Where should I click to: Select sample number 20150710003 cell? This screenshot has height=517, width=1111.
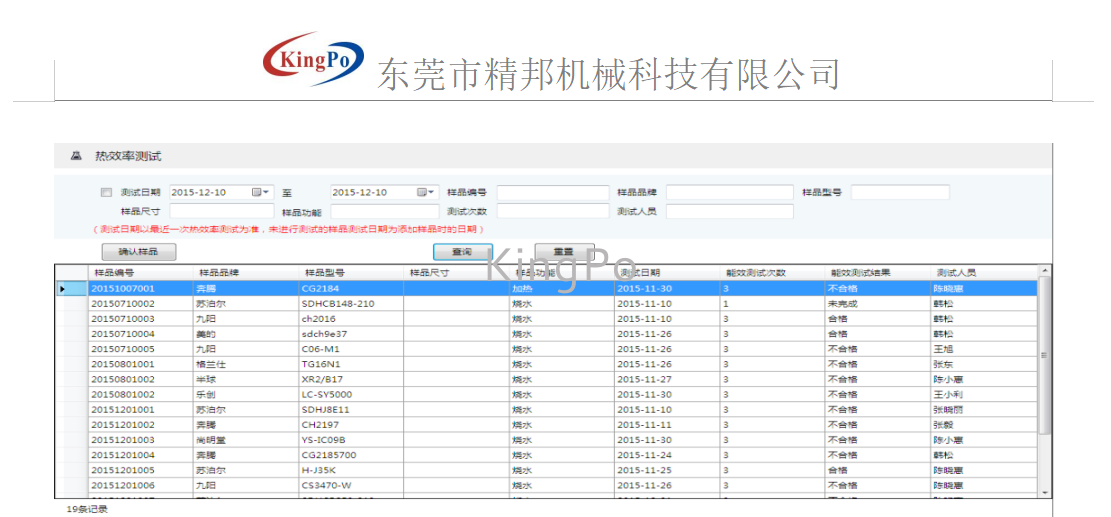tap(140, 319)
